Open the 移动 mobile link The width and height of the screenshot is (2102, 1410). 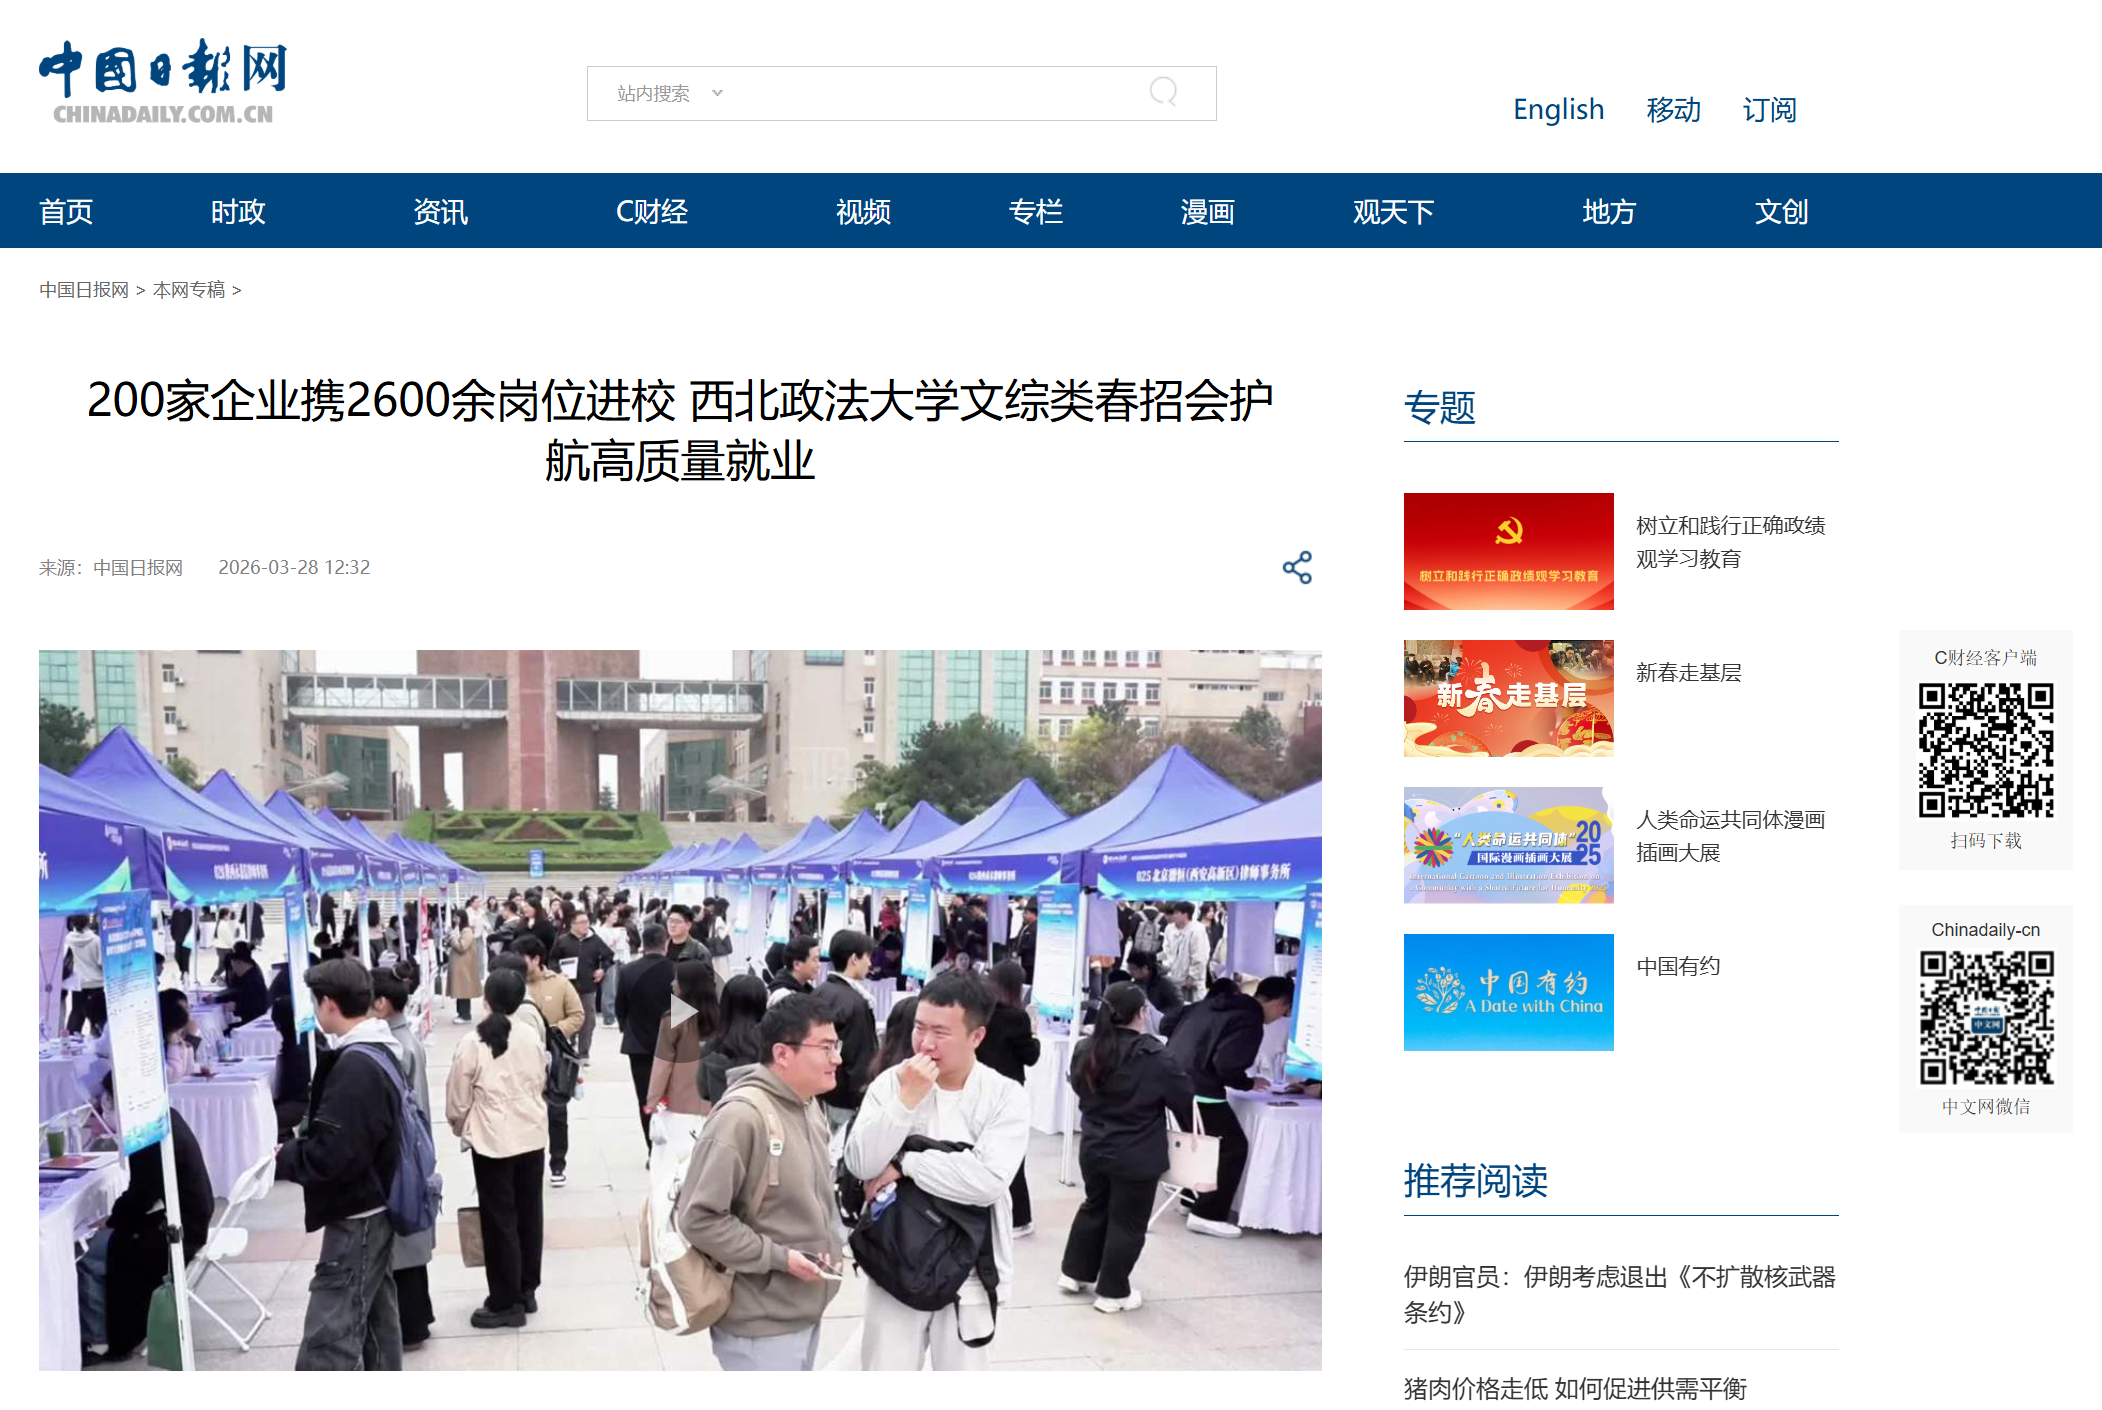tap(1673, 109)
